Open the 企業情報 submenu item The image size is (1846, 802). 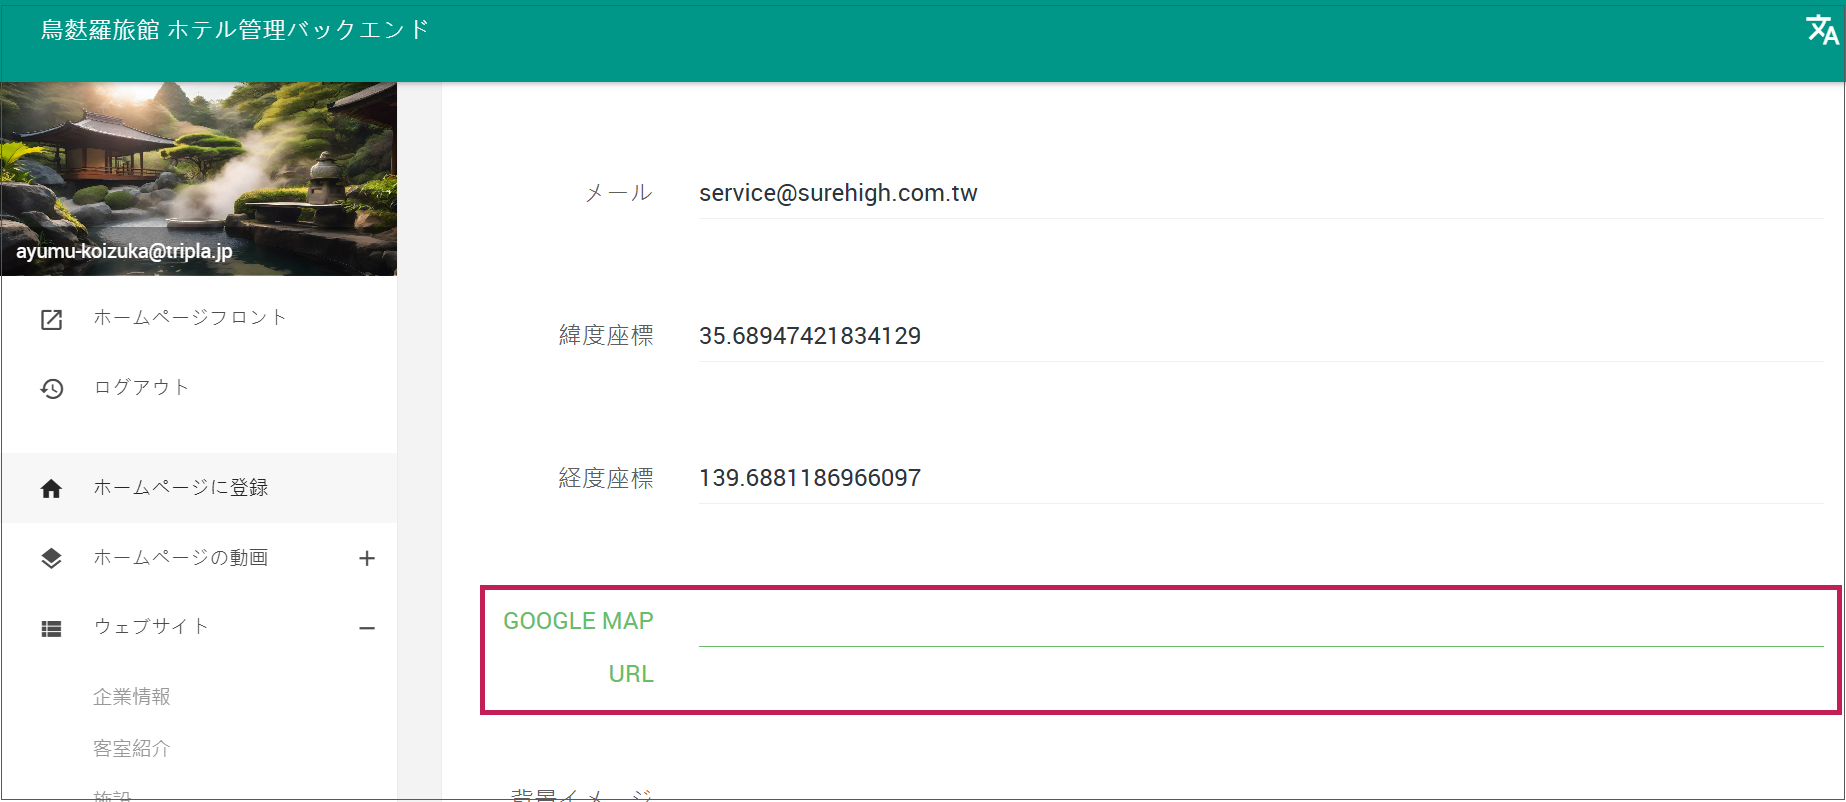pyautogui.click(x=132, y=697)
